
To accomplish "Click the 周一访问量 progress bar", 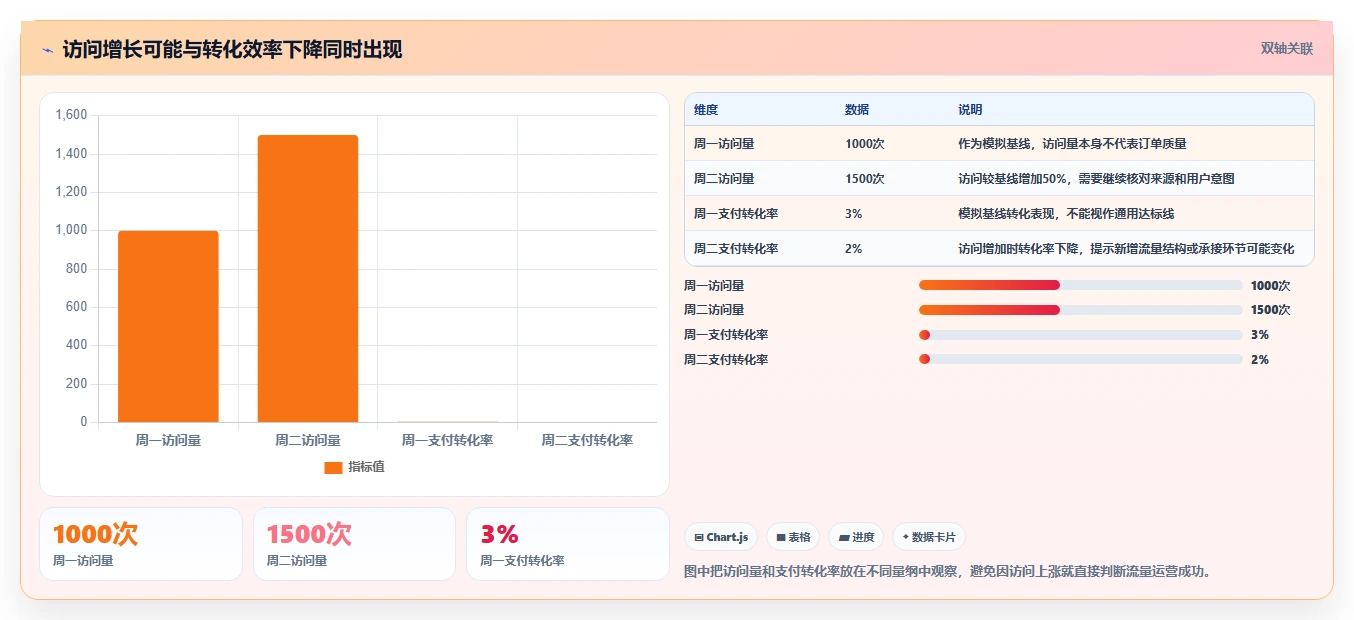I will tap(1080, 285).
